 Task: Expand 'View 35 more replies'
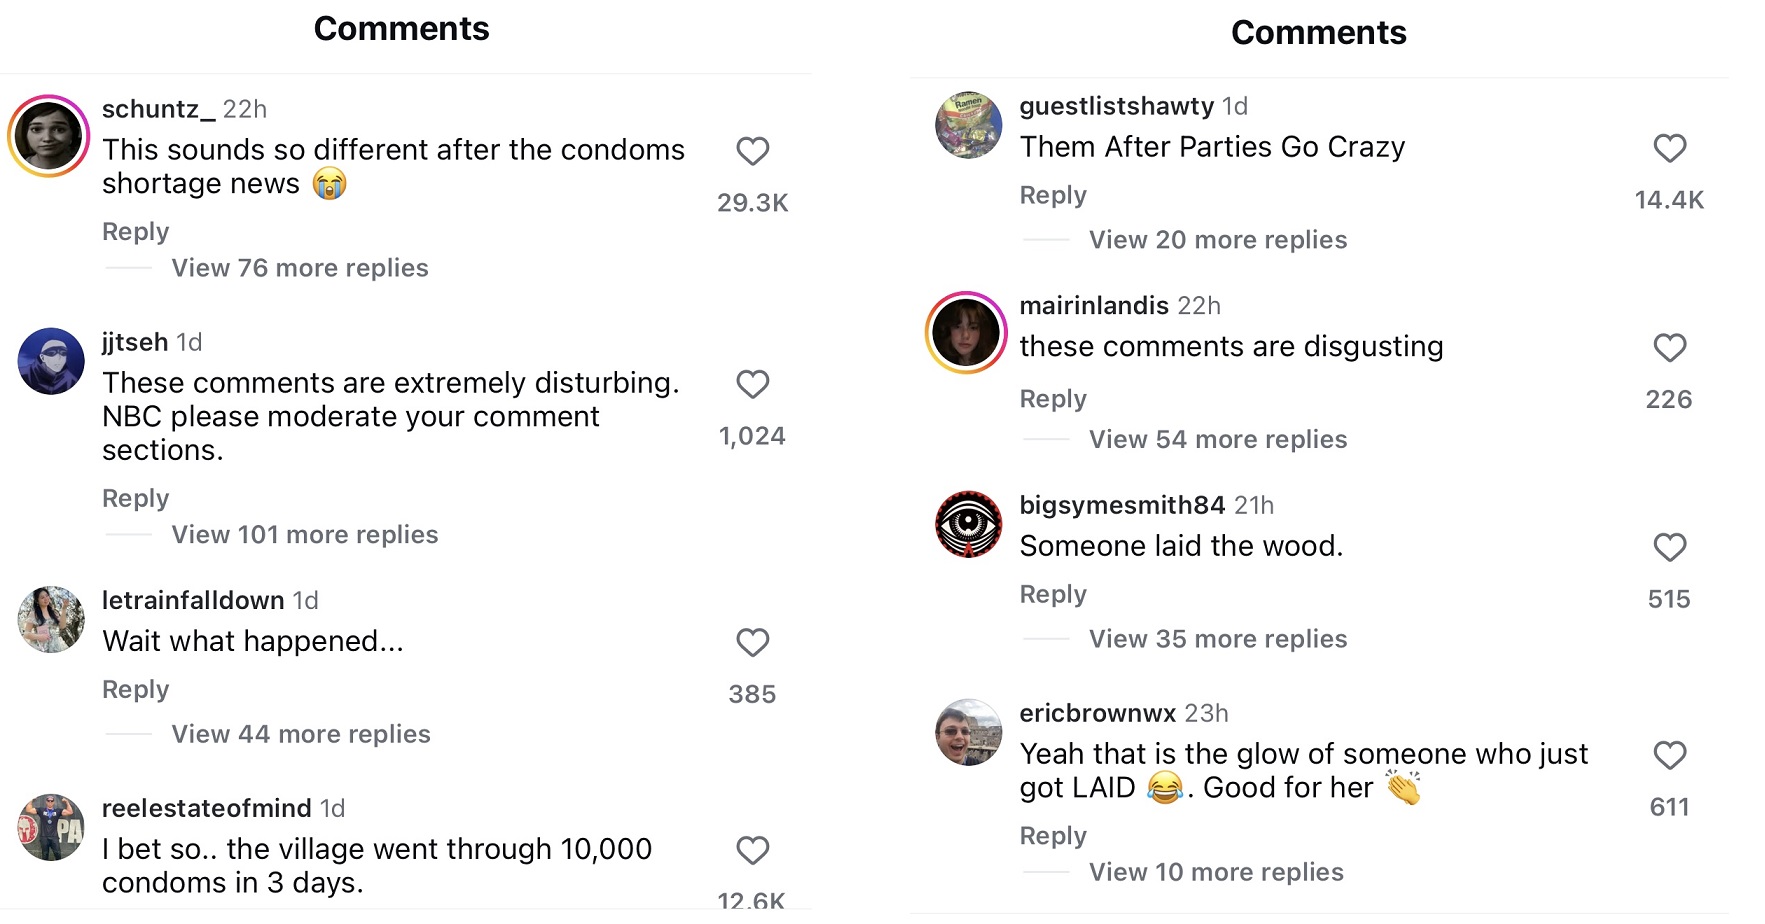point(1218,639)
